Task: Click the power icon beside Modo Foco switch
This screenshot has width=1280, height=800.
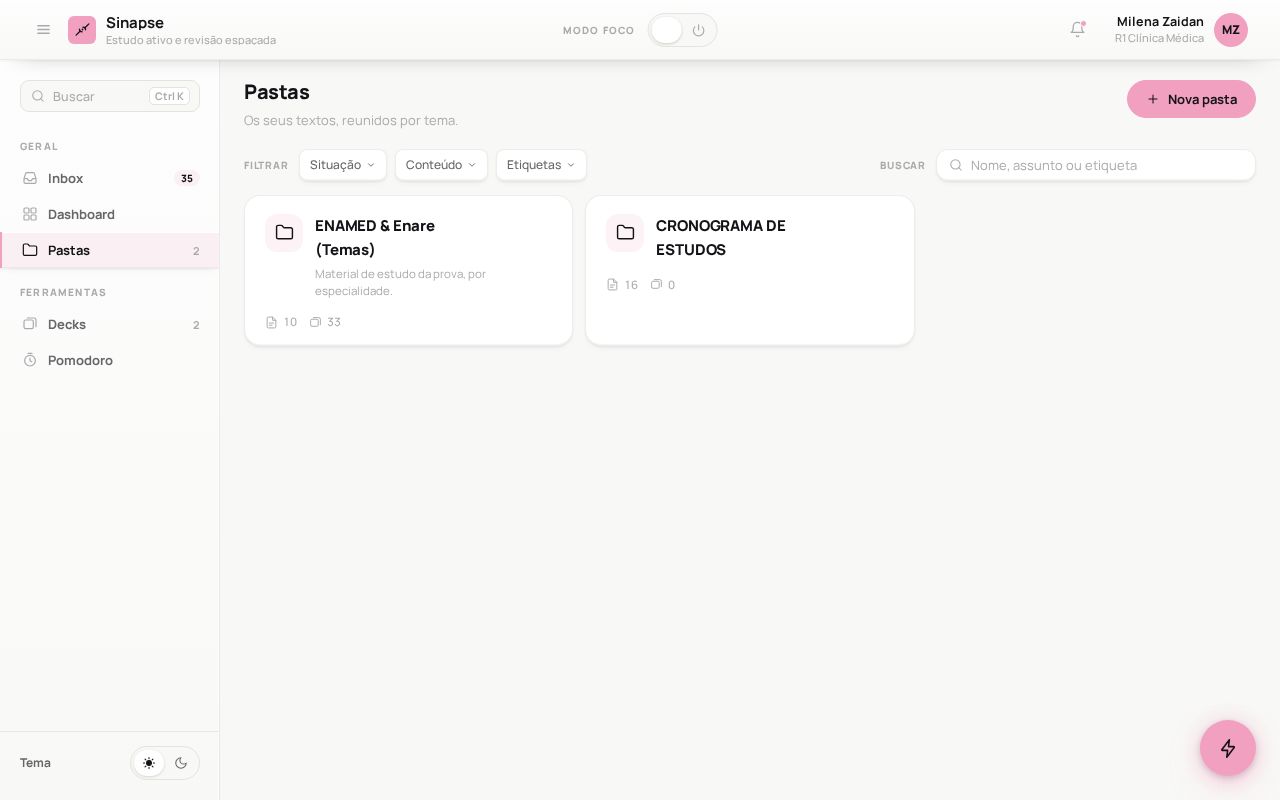Action: (x=699, y=30)
